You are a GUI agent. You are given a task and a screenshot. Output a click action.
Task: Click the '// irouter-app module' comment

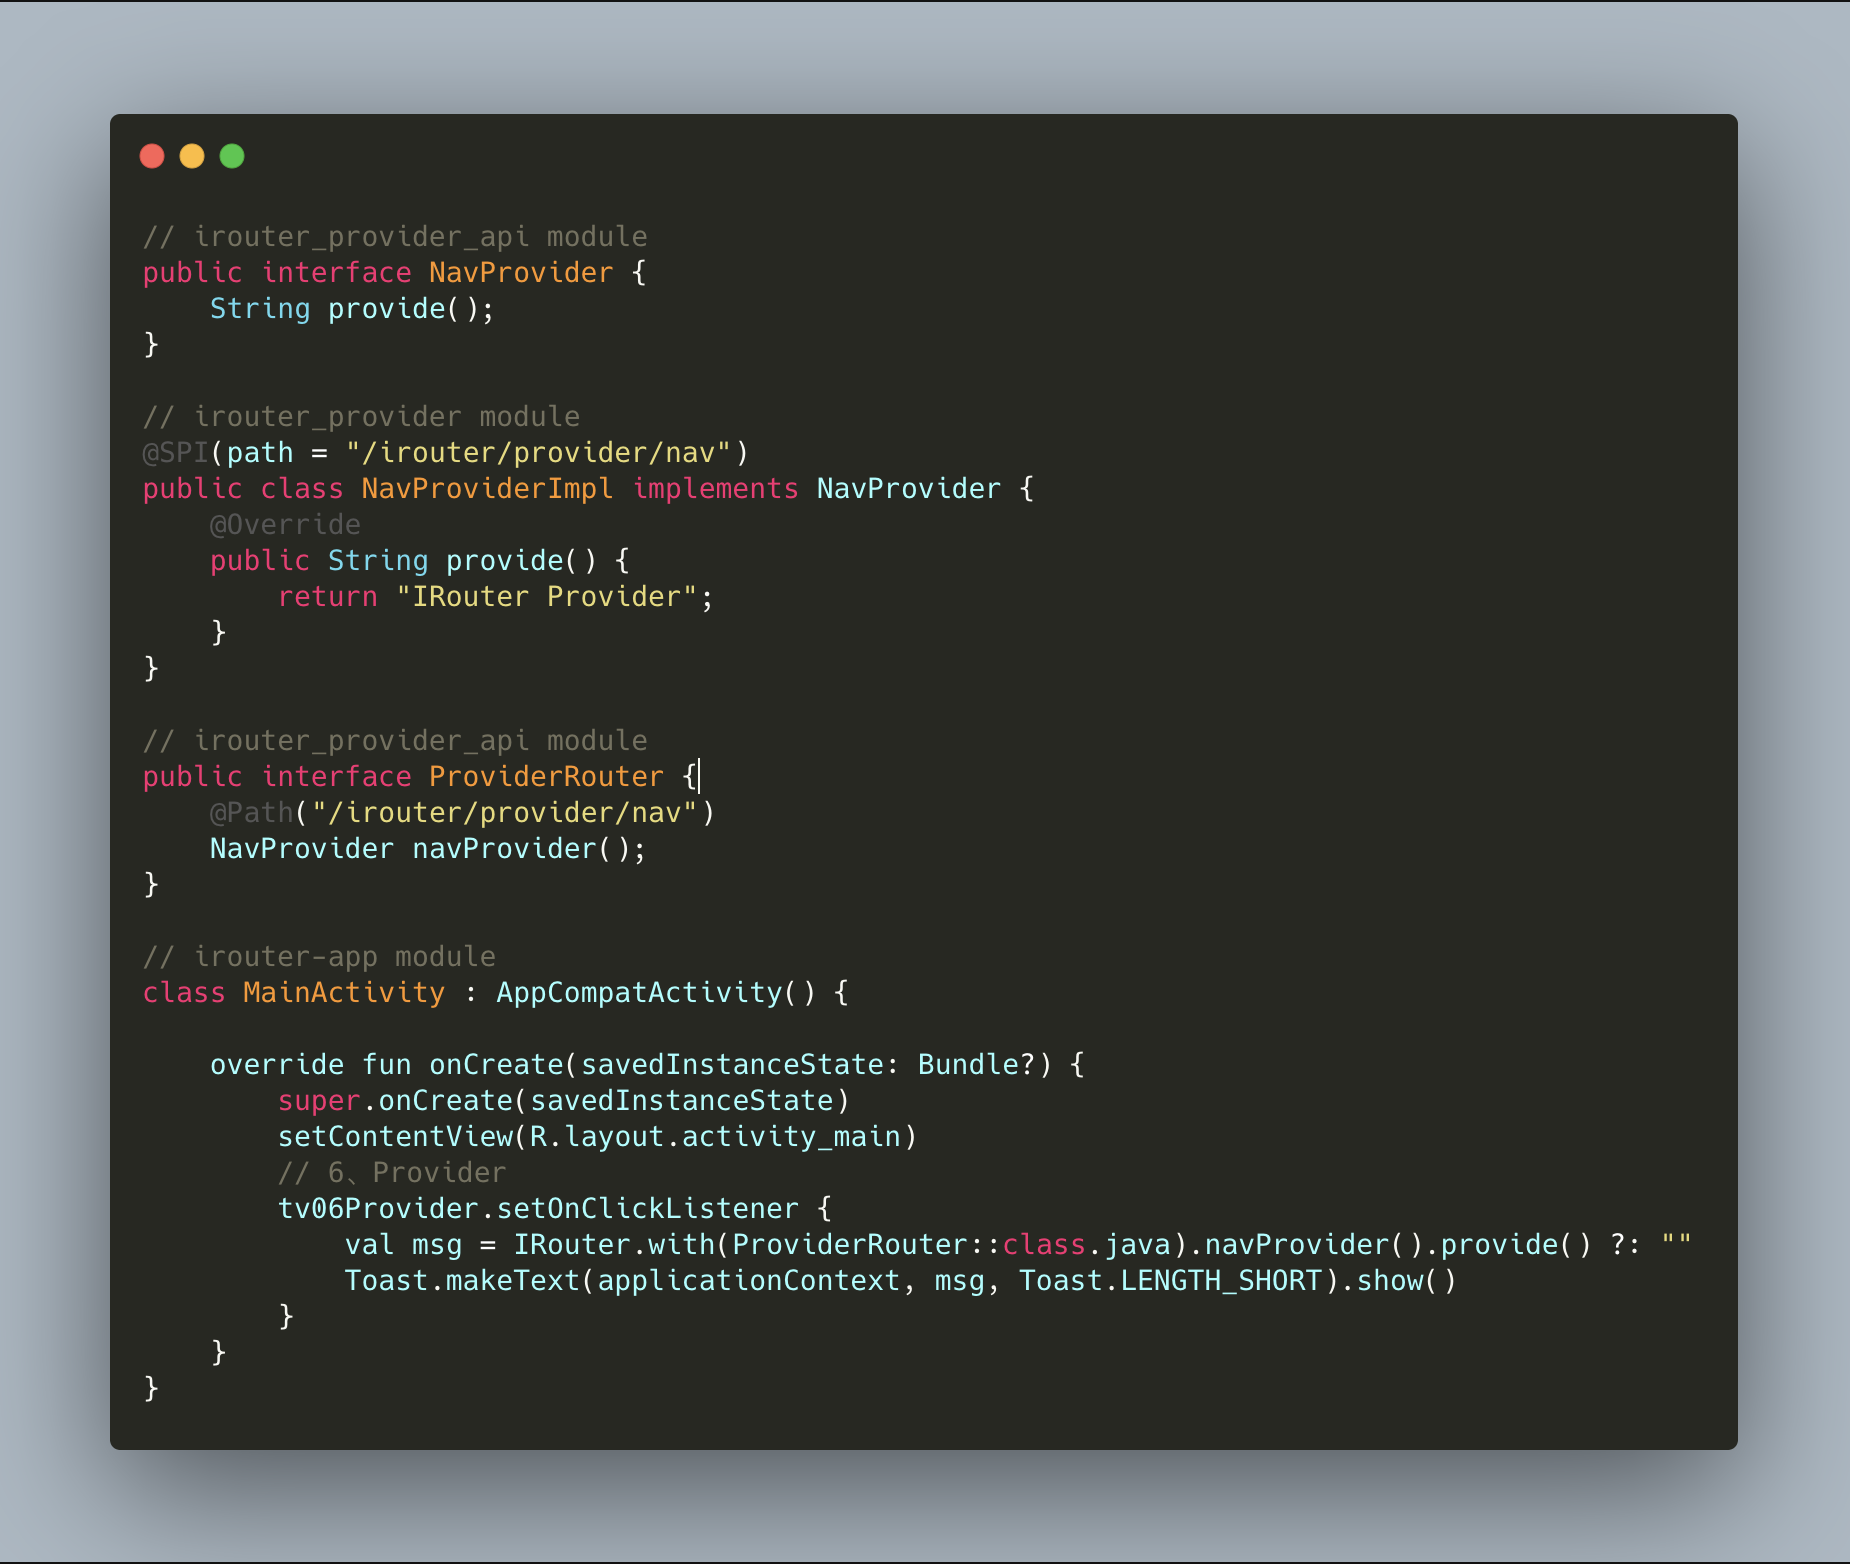click(319, 957)
